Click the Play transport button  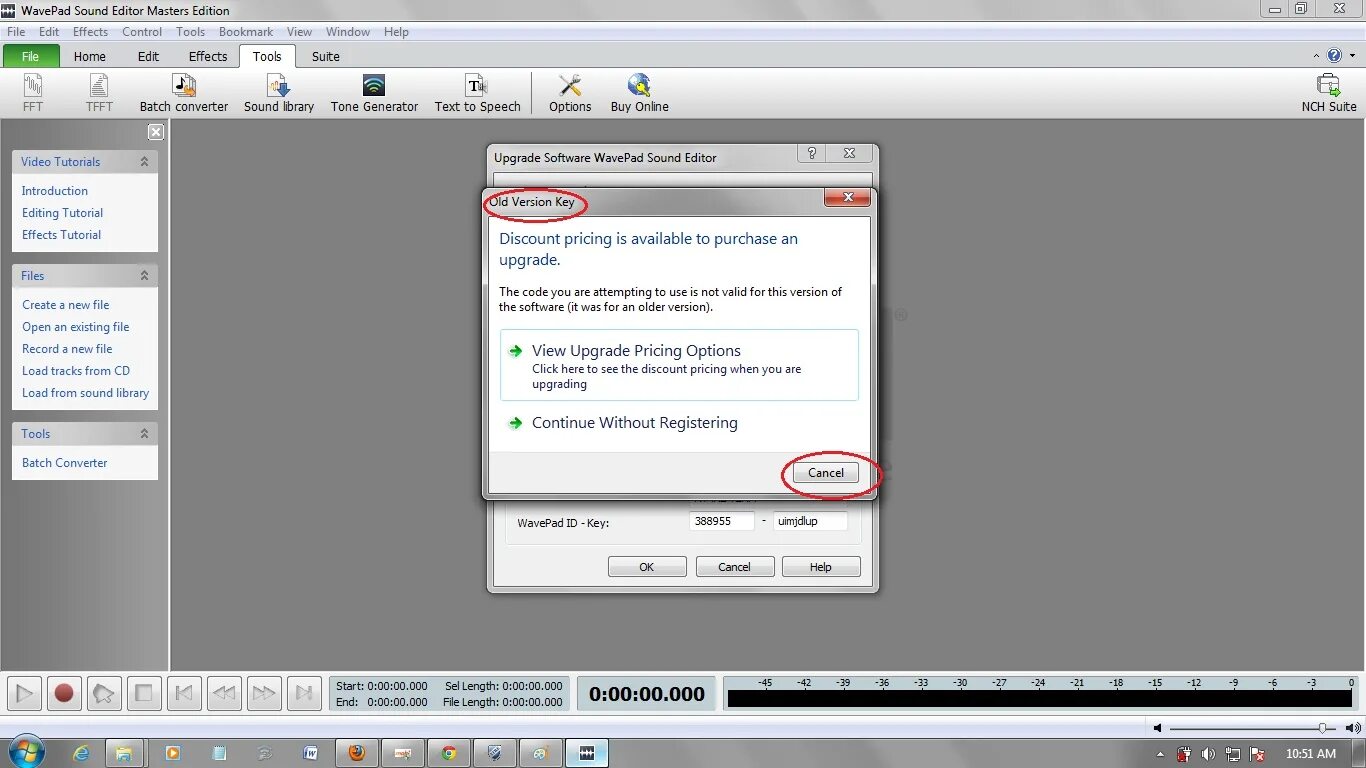[25, 693]
